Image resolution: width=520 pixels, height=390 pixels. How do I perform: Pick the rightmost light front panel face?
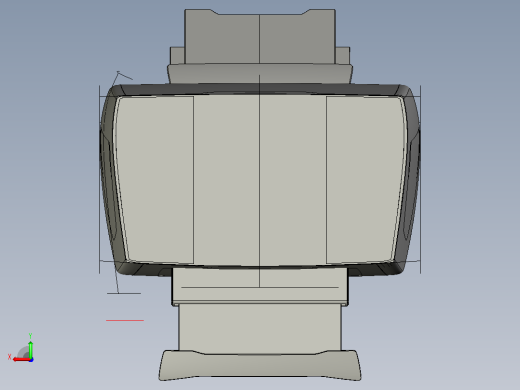pos(365,180)
